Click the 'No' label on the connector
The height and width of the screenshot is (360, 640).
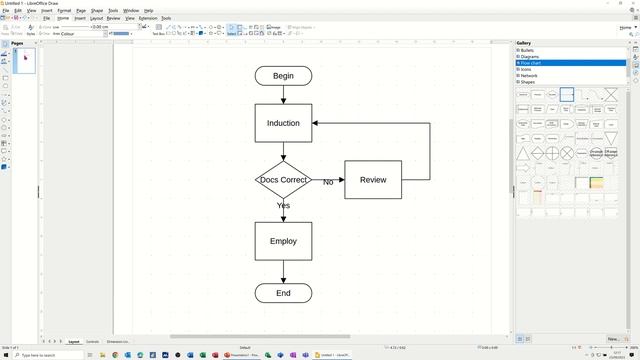(328, 182)
